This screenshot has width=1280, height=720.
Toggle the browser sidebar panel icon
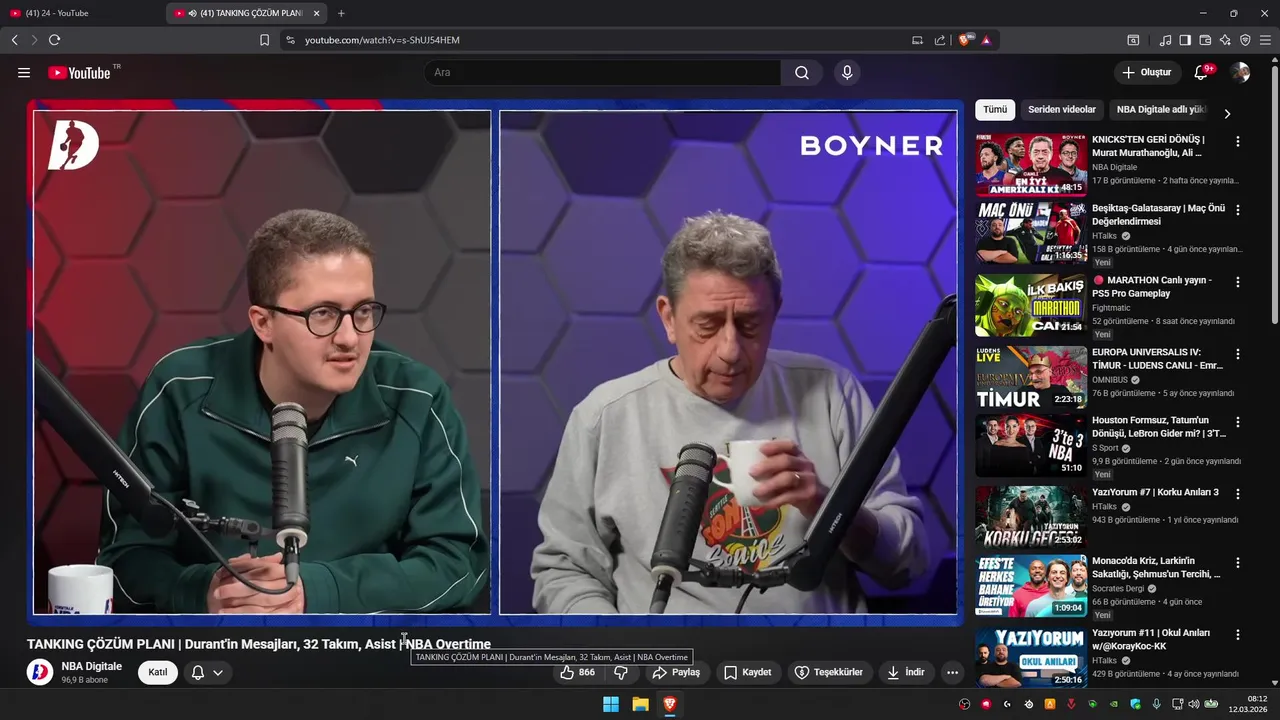1185,40
